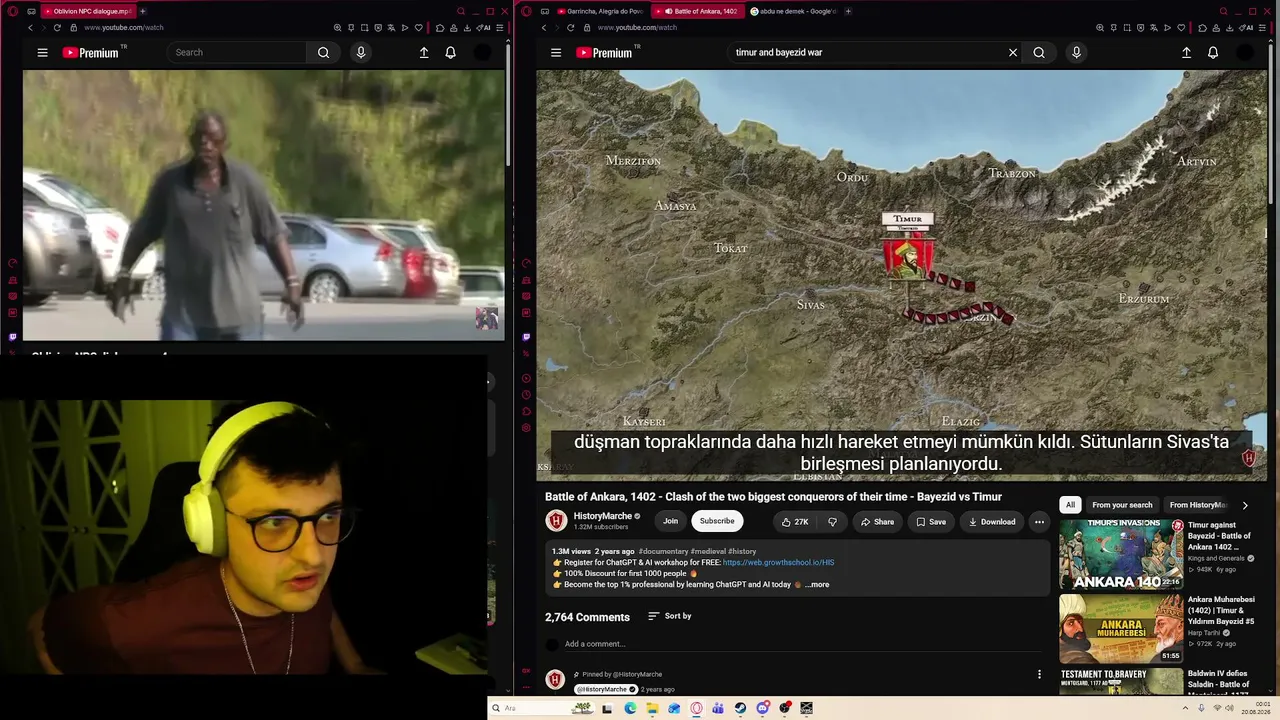Screen dimensions: 1280x720
Task: Select the 'Oblivion NPC dialogue' tab in left window
Action: click(87, 11)
